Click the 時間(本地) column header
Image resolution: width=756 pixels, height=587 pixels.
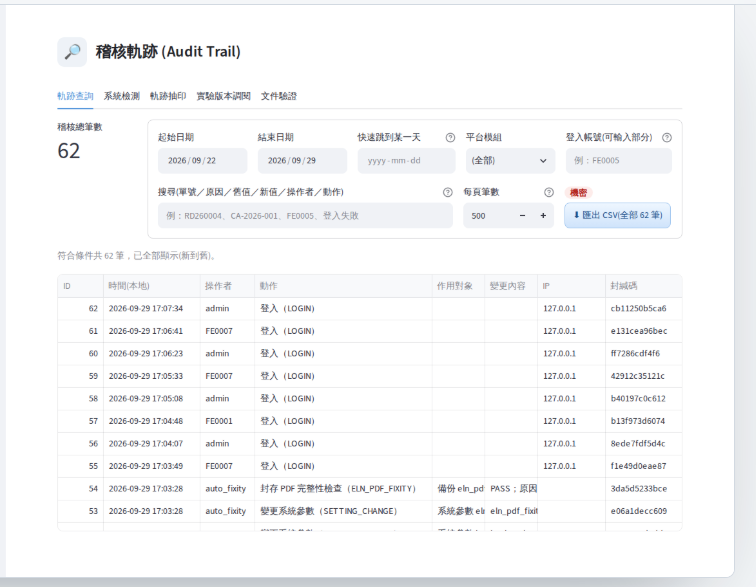152,286
